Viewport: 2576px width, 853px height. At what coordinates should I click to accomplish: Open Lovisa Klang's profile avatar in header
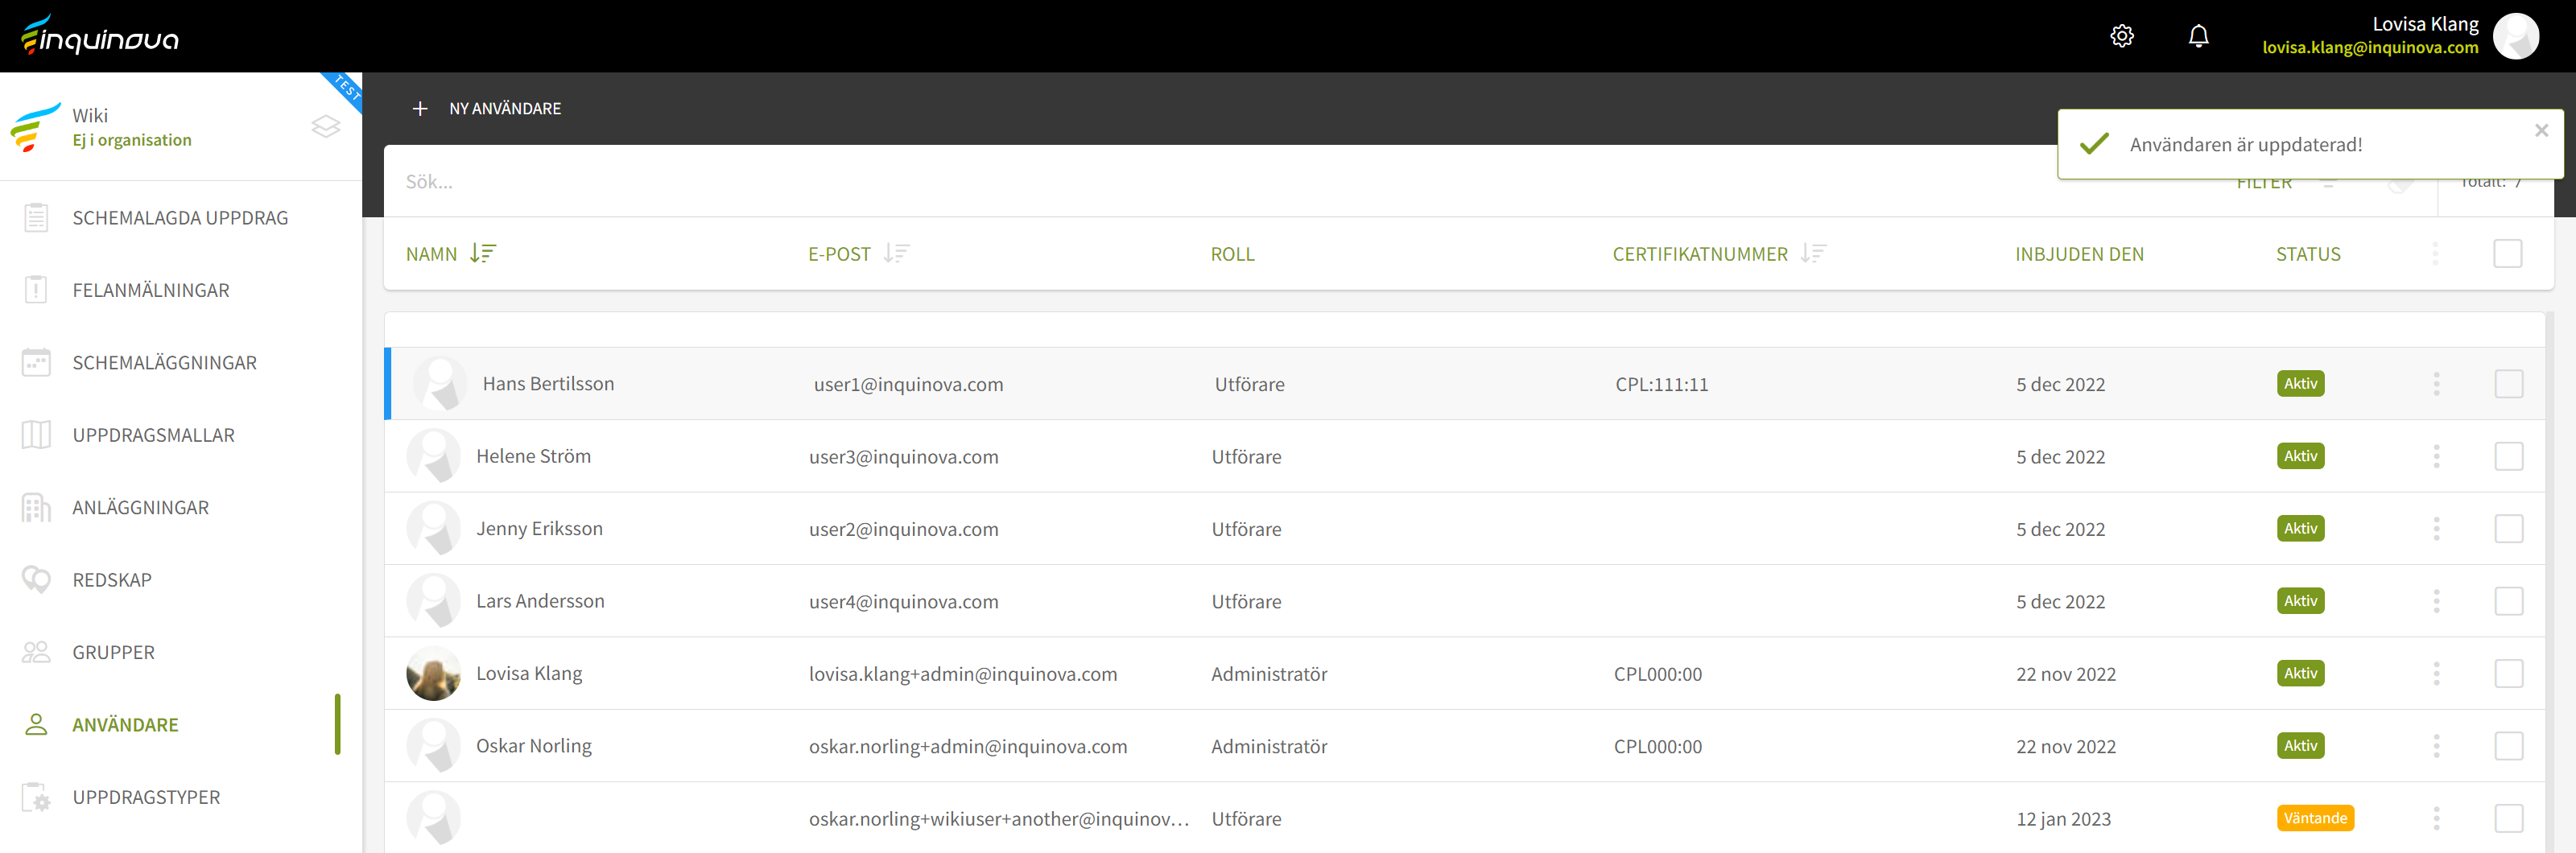coord(2515,37)
